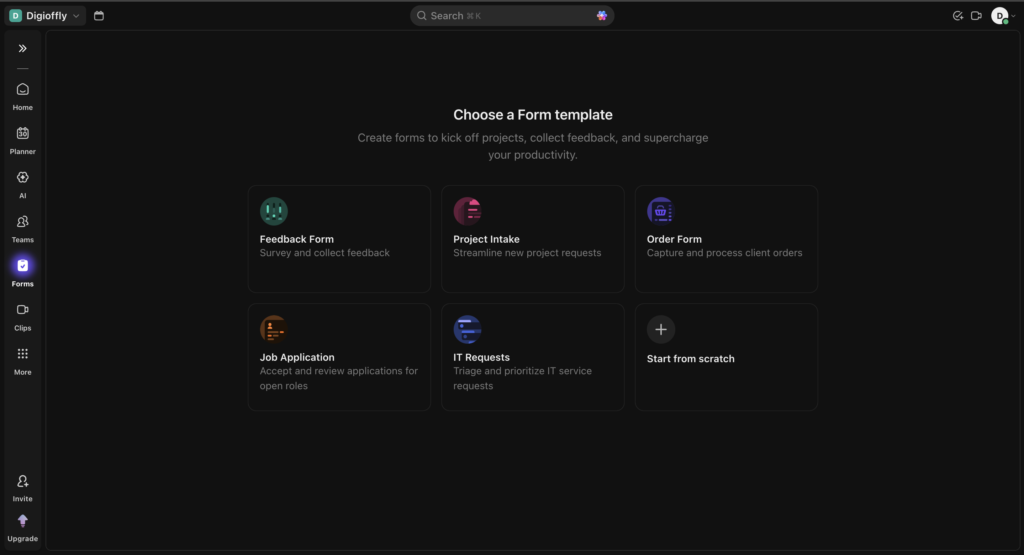The width and height of the screenshot is (1024, 555).
Task: Click calendar icon next to workspace name
Action: click(99, 16)
